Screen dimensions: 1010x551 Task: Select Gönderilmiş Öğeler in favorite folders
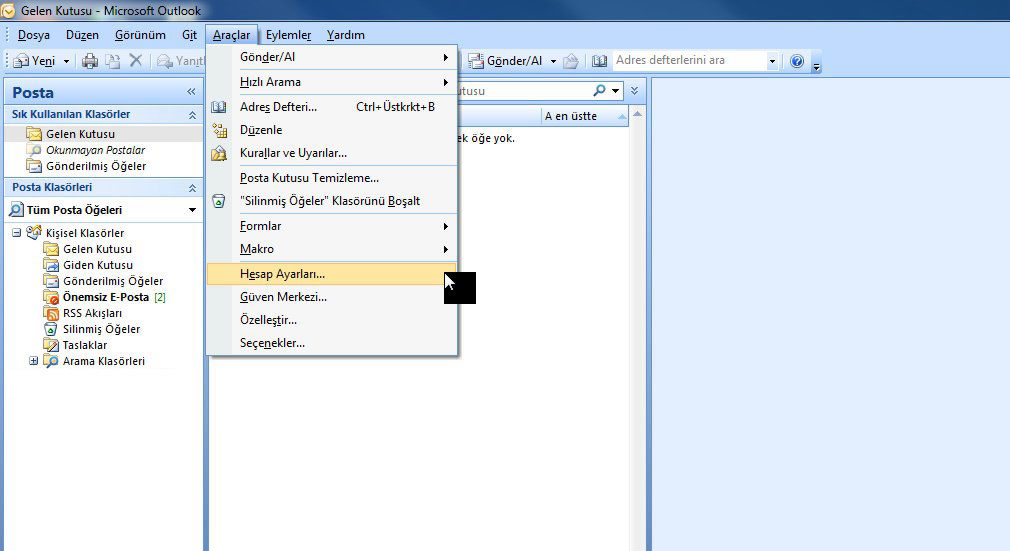[95, 166]
